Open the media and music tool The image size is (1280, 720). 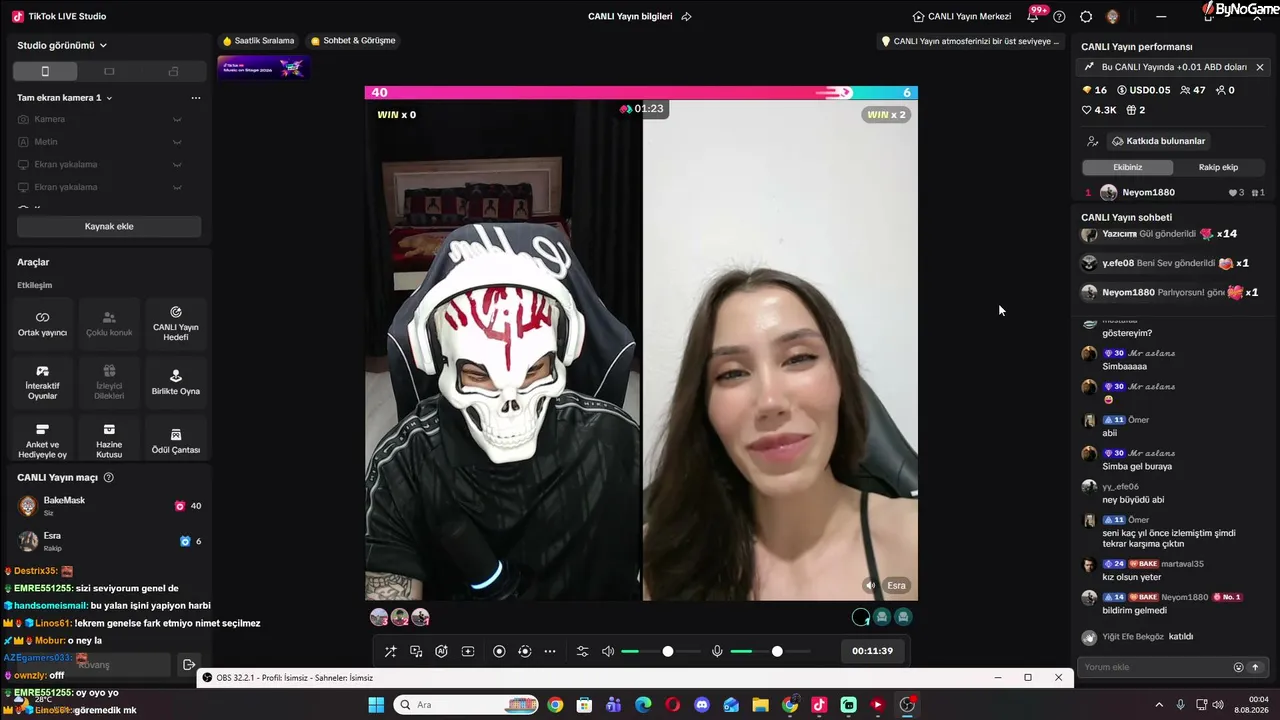(x=416, y=652)
